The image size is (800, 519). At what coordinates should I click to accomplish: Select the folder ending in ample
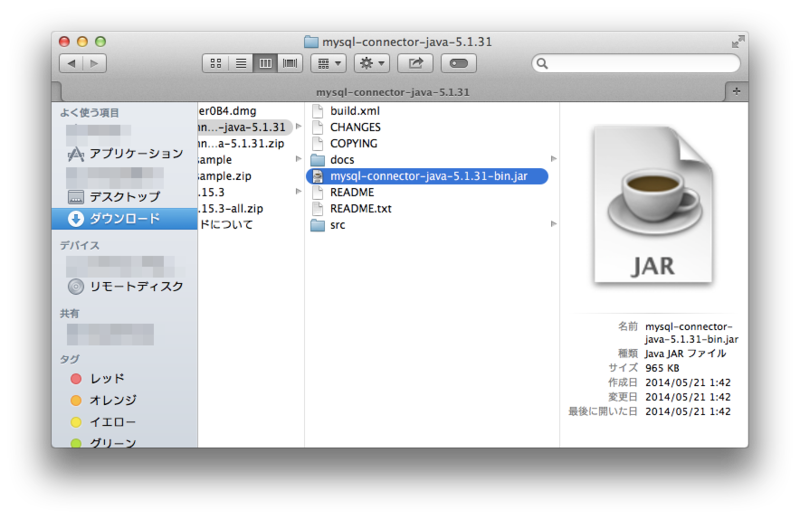(215, 160)
